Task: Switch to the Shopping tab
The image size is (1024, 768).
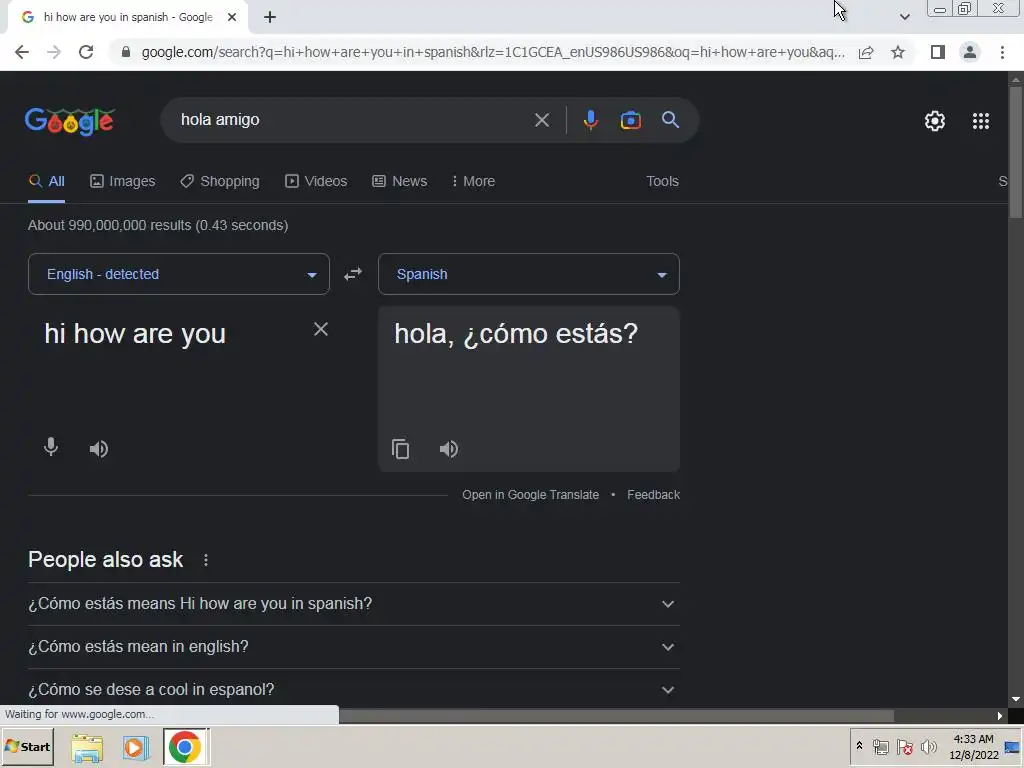Action: click(220, 182)
